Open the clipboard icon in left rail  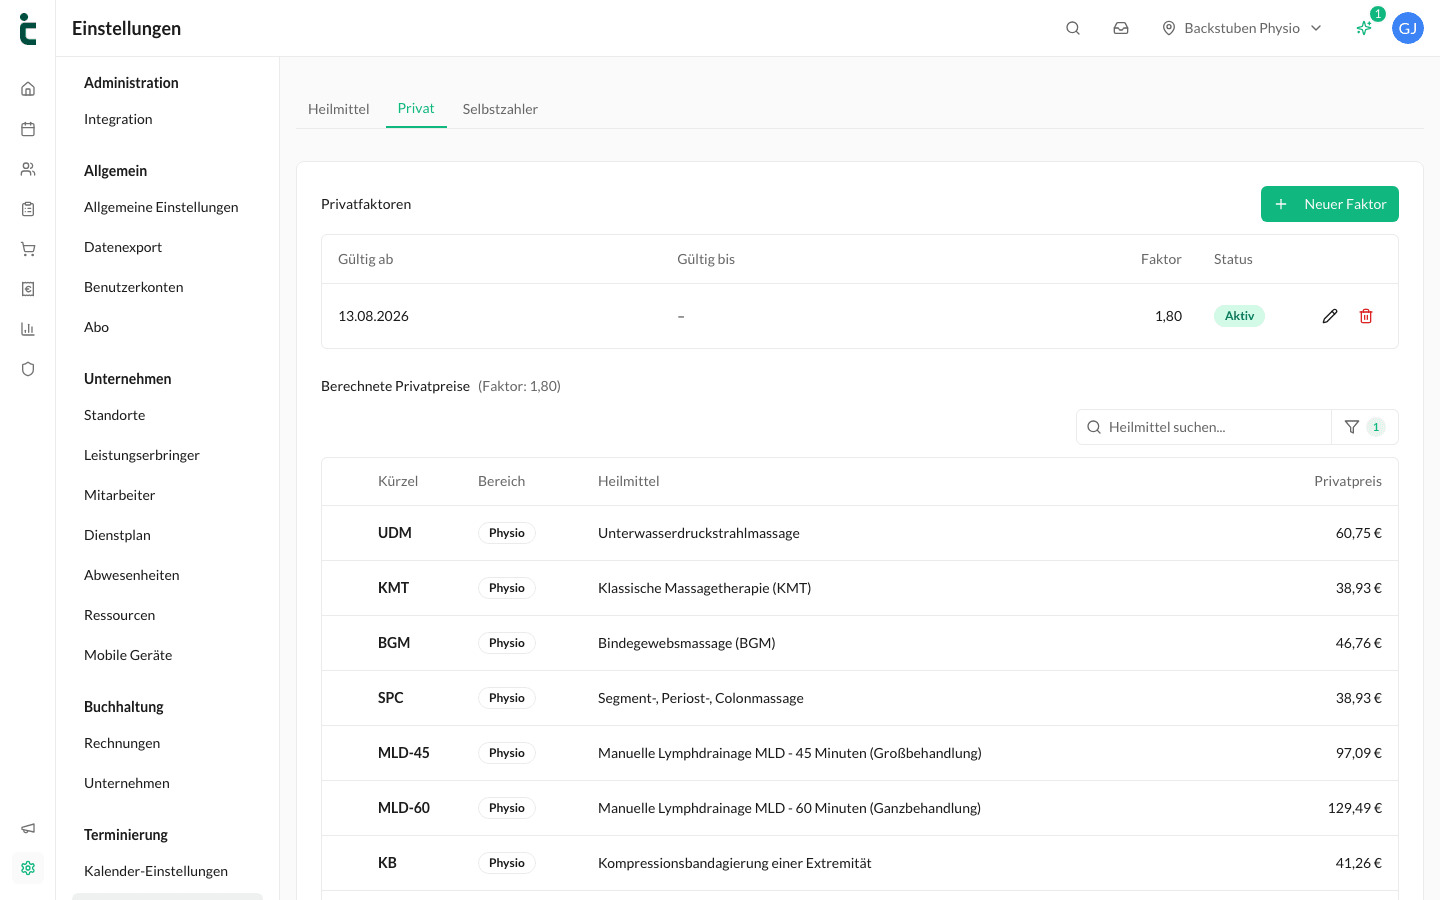[28, 209]
